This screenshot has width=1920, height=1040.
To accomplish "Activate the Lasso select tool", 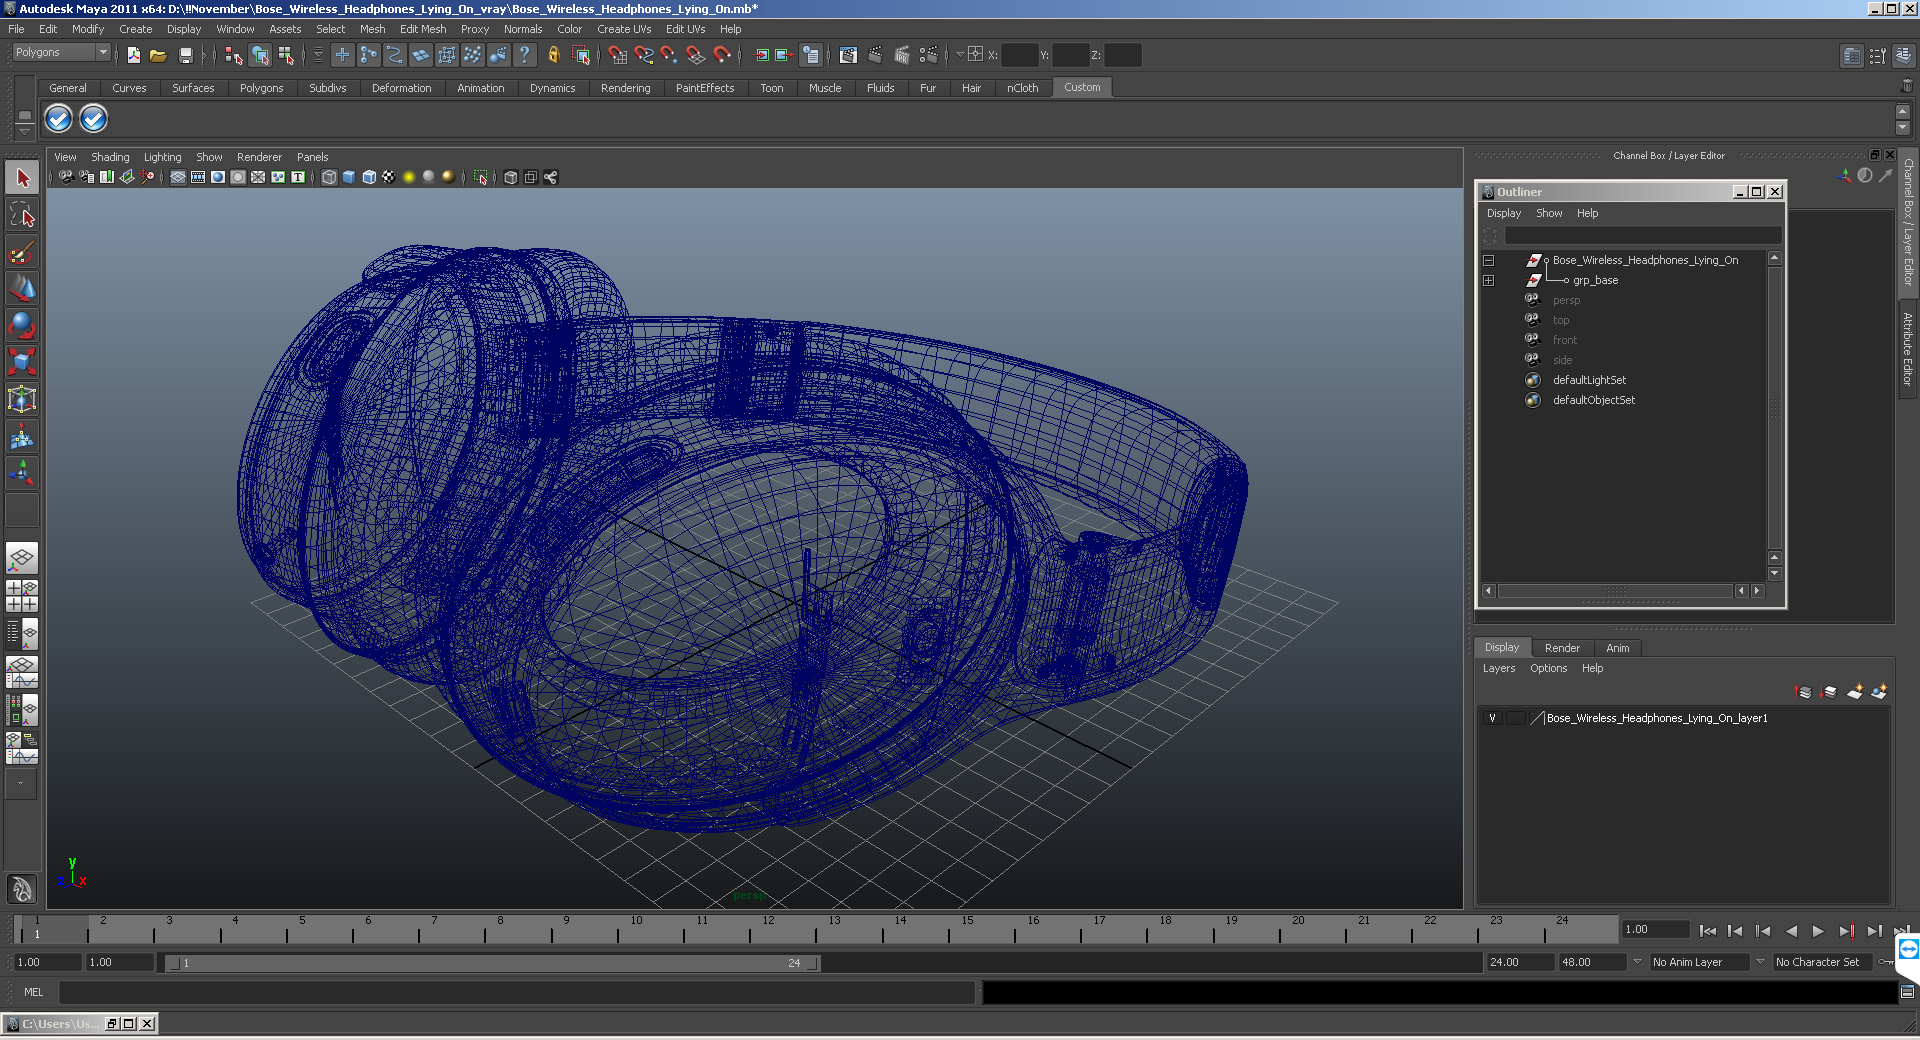I will point(22,214).
